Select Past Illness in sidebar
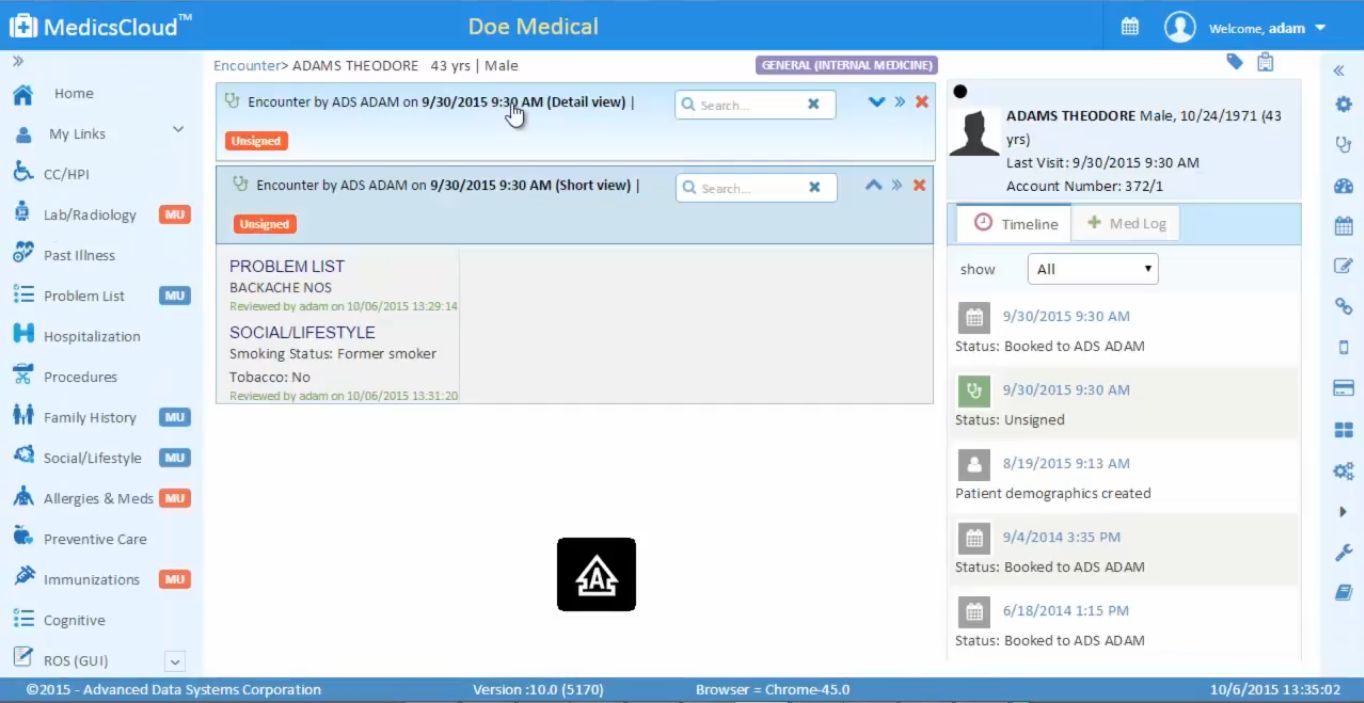Screen dimensions: 1364x703 click(x=79, y=255)
